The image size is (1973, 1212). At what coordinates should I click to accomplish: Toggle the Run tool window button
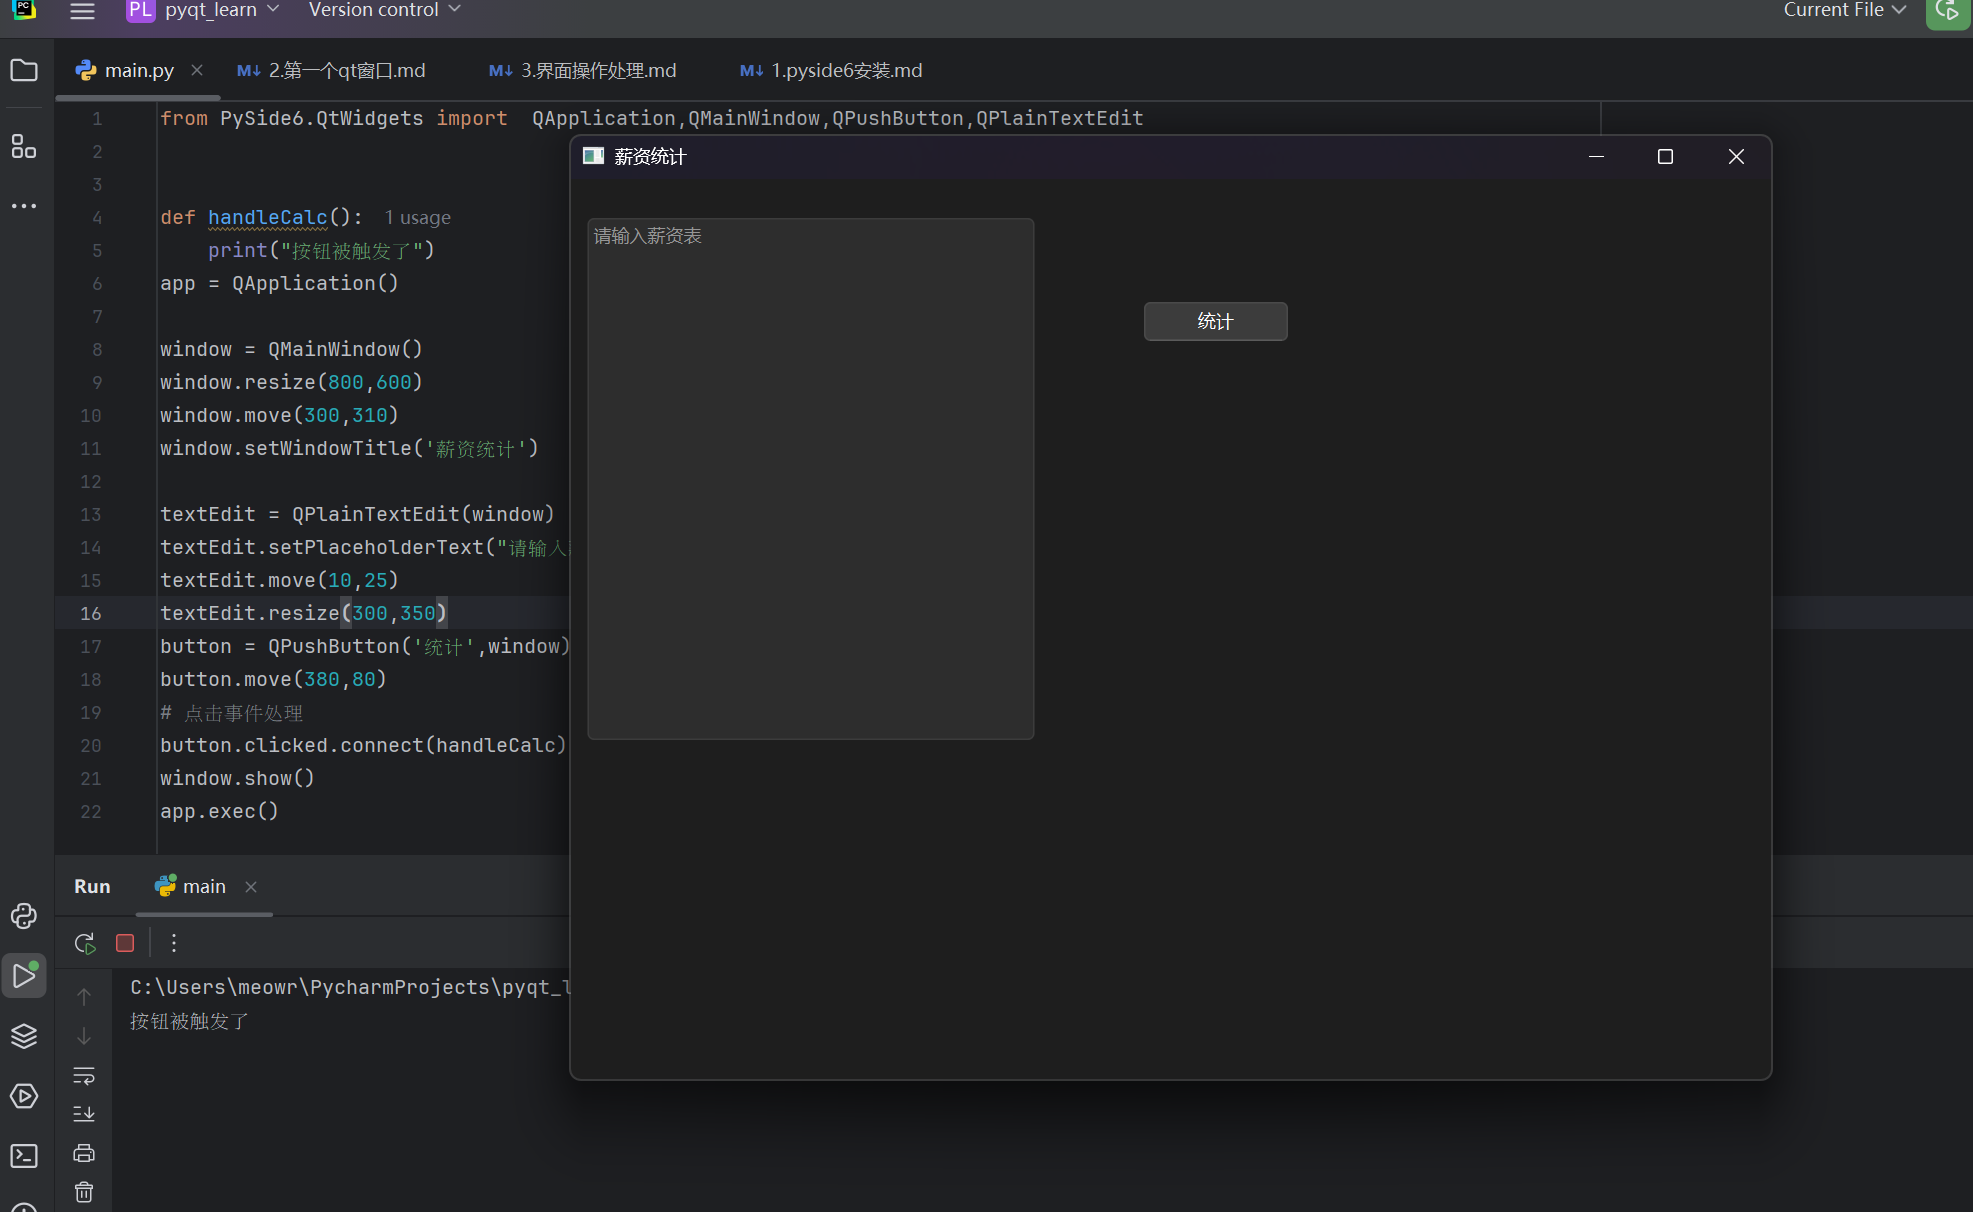[x=24, y=976]
